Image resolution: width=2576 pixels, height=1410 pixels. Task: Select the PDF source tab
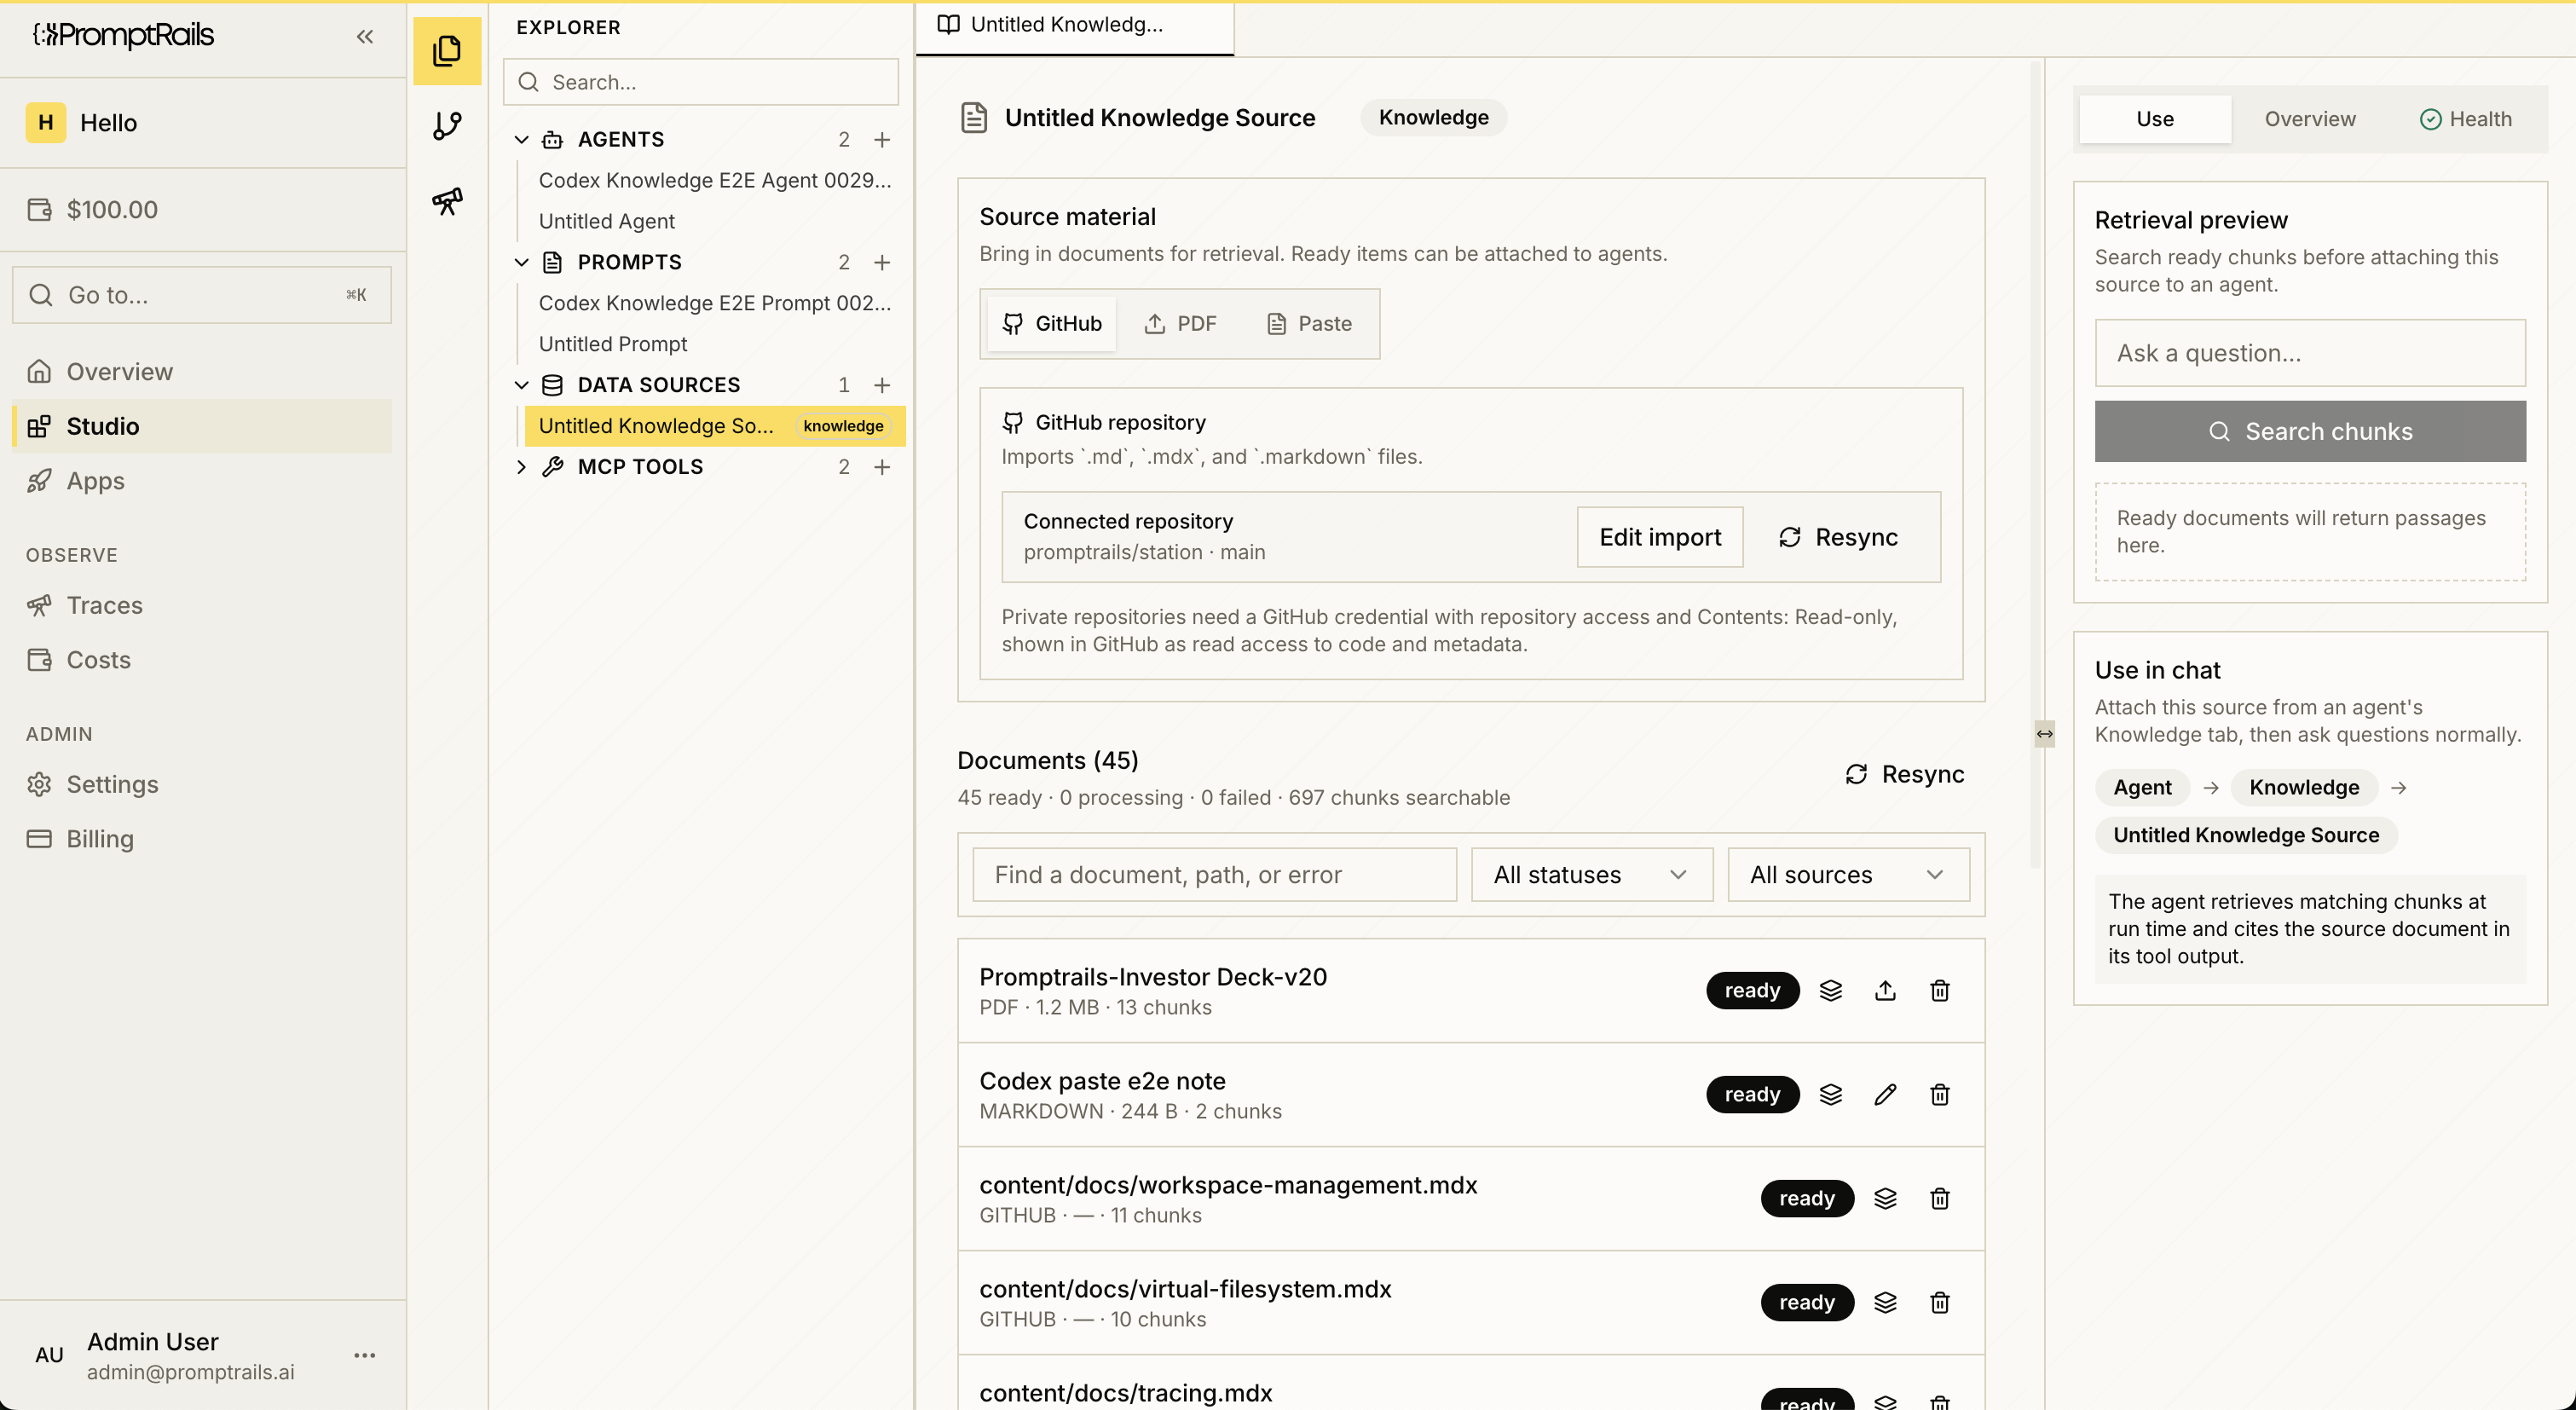tap(1181, 324)
